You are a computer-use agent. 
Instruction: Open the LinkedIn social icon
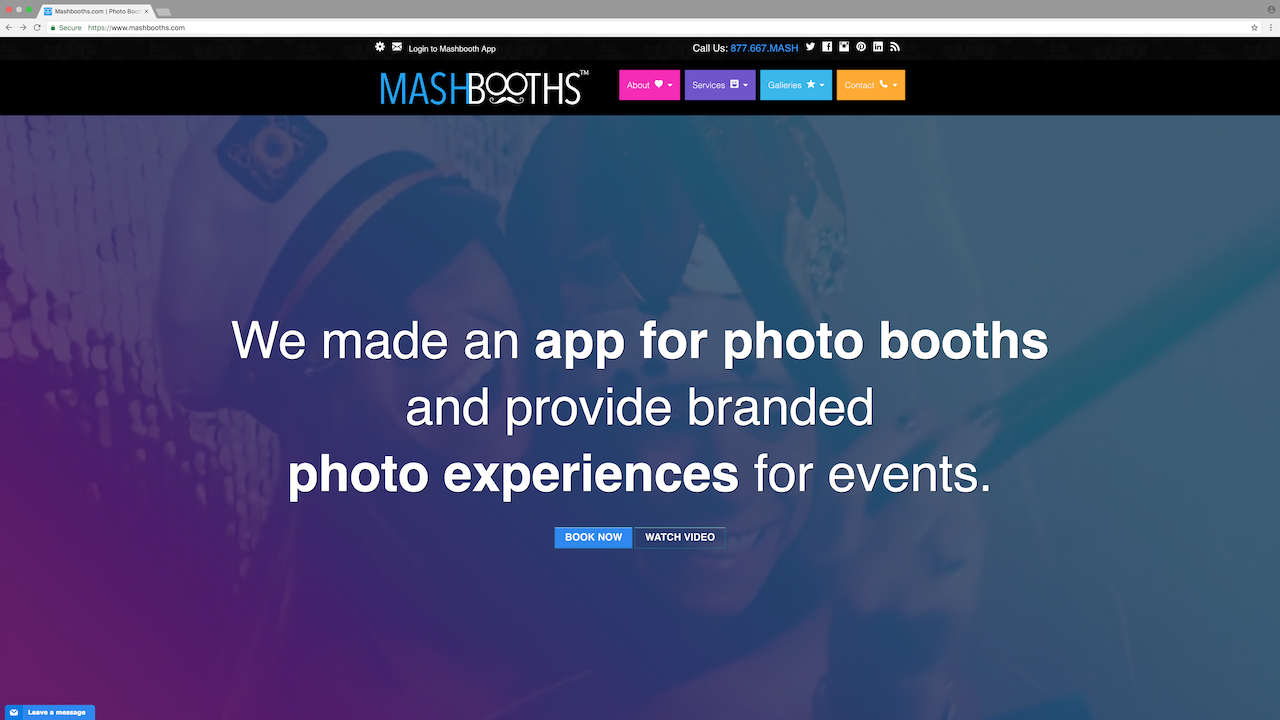878,47
